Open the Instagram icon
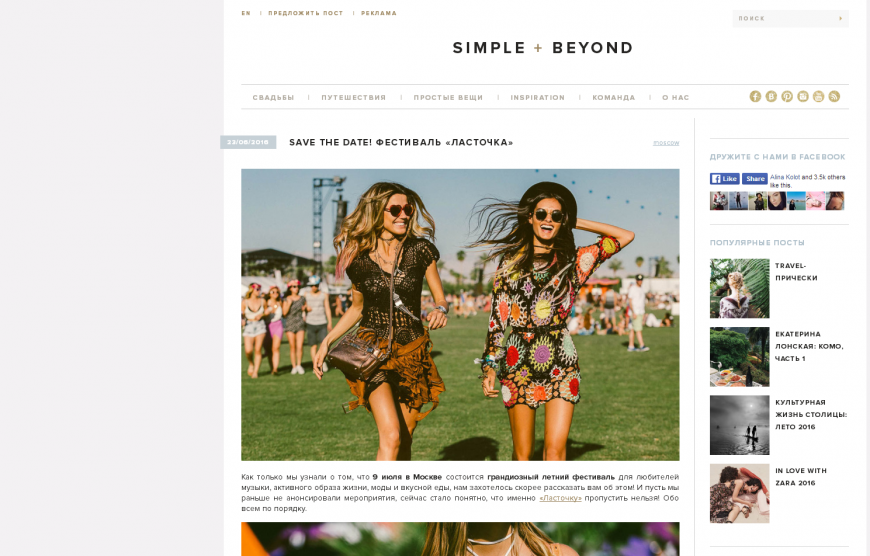Screen dimensions: 870x556 [803, 97]
